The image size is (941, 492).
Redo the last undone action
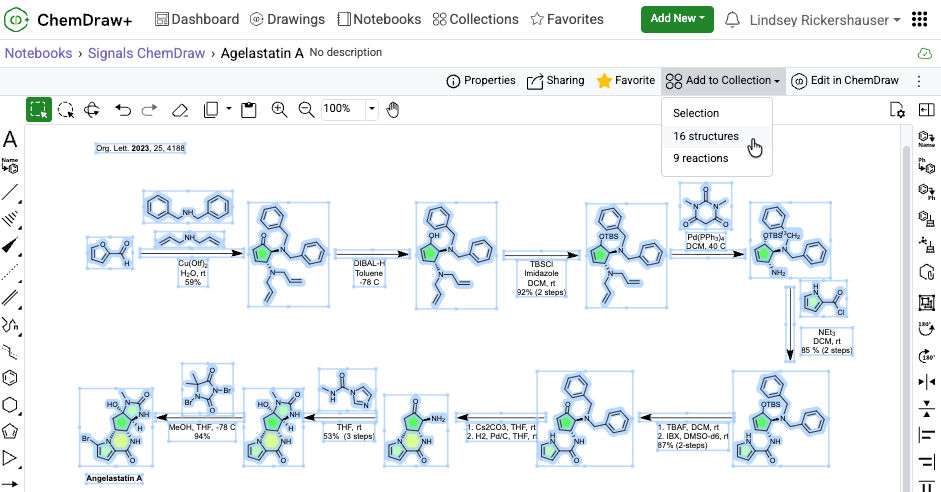[x=149, y=110]
